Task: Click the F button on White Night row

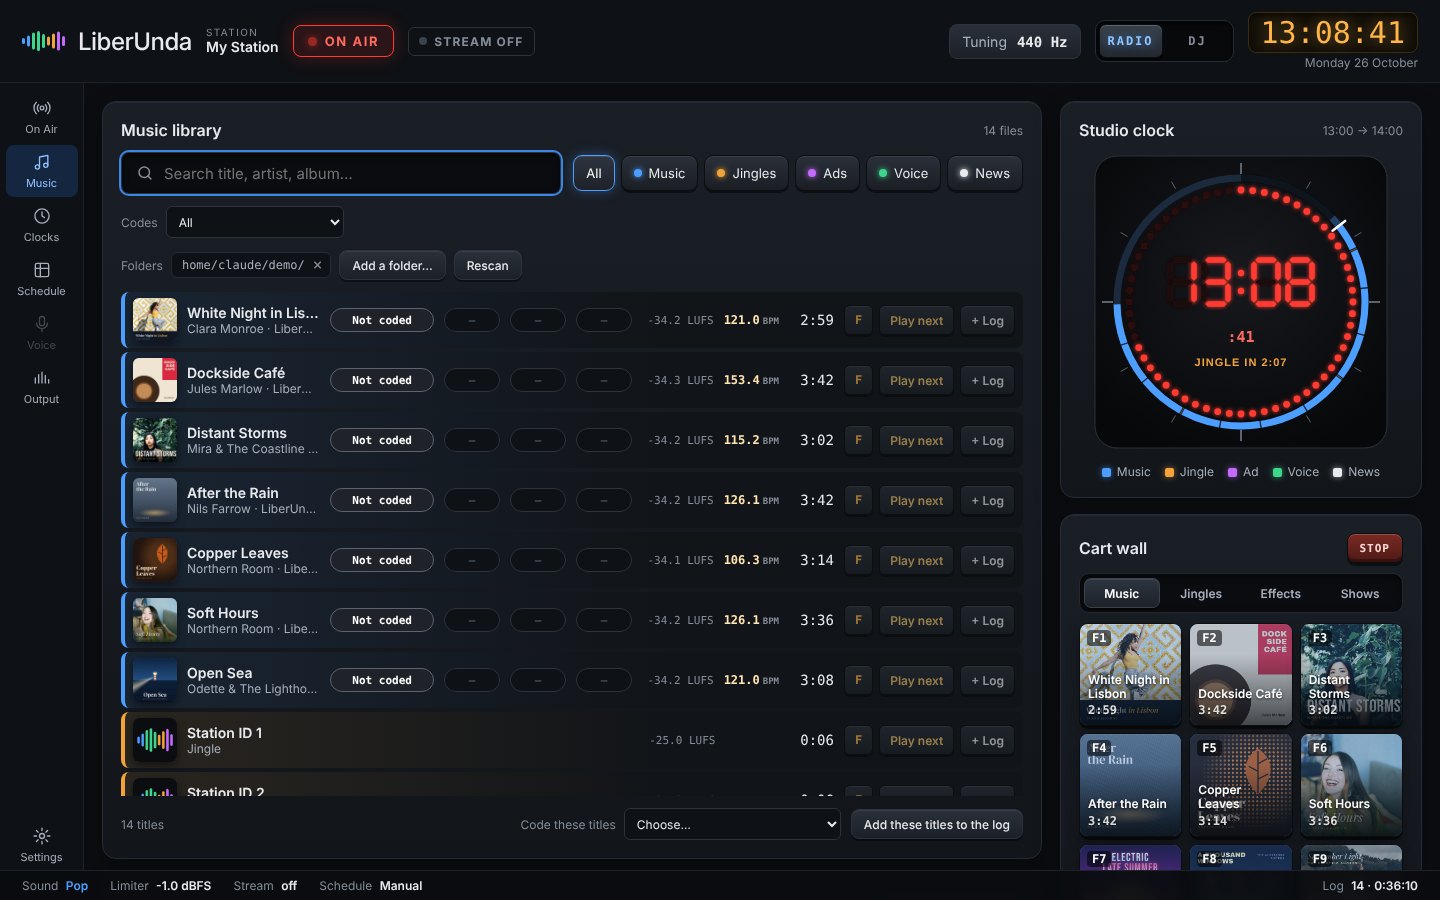Action: pos(858,320)
